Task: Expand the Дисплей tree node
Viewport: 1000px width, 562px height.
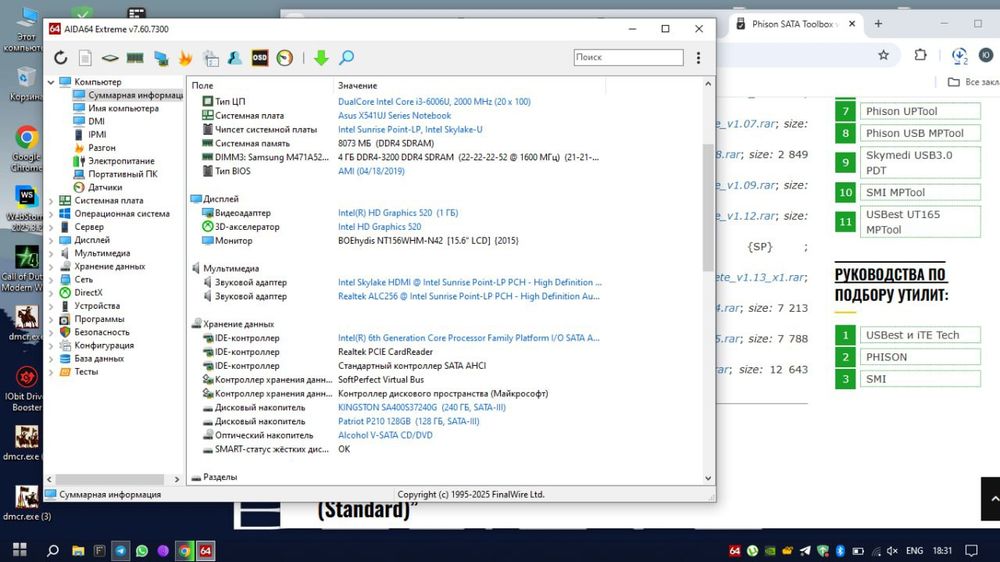Action: point(51,240)
